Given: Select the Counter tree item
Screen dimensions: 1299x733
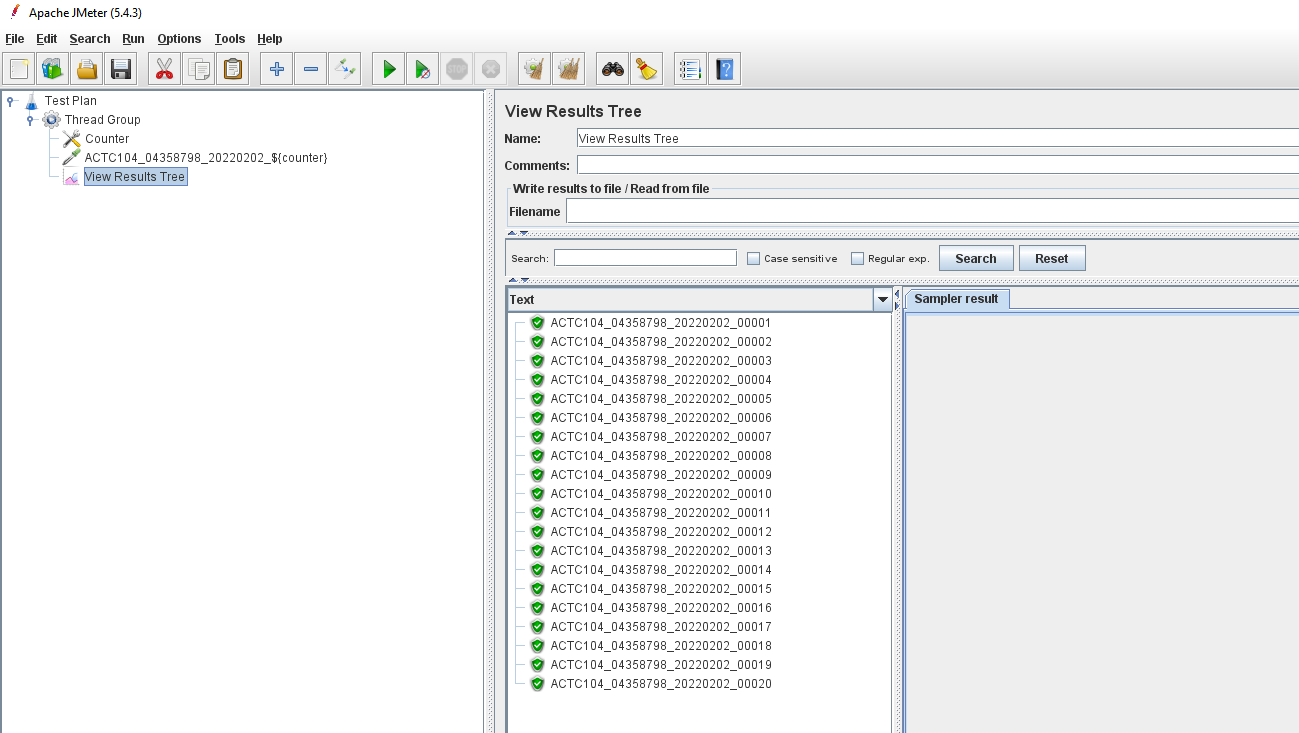Looking at the screenshot, I should pos(107,139).
